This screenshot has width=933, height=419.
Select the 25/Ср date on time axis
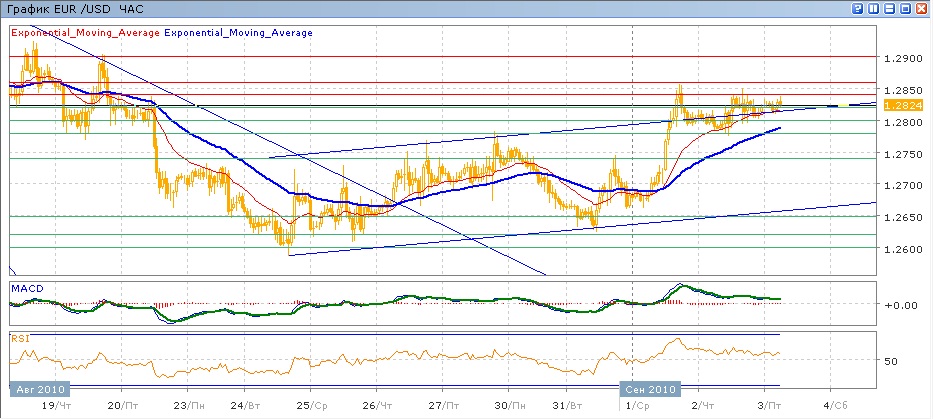[313, 408]
